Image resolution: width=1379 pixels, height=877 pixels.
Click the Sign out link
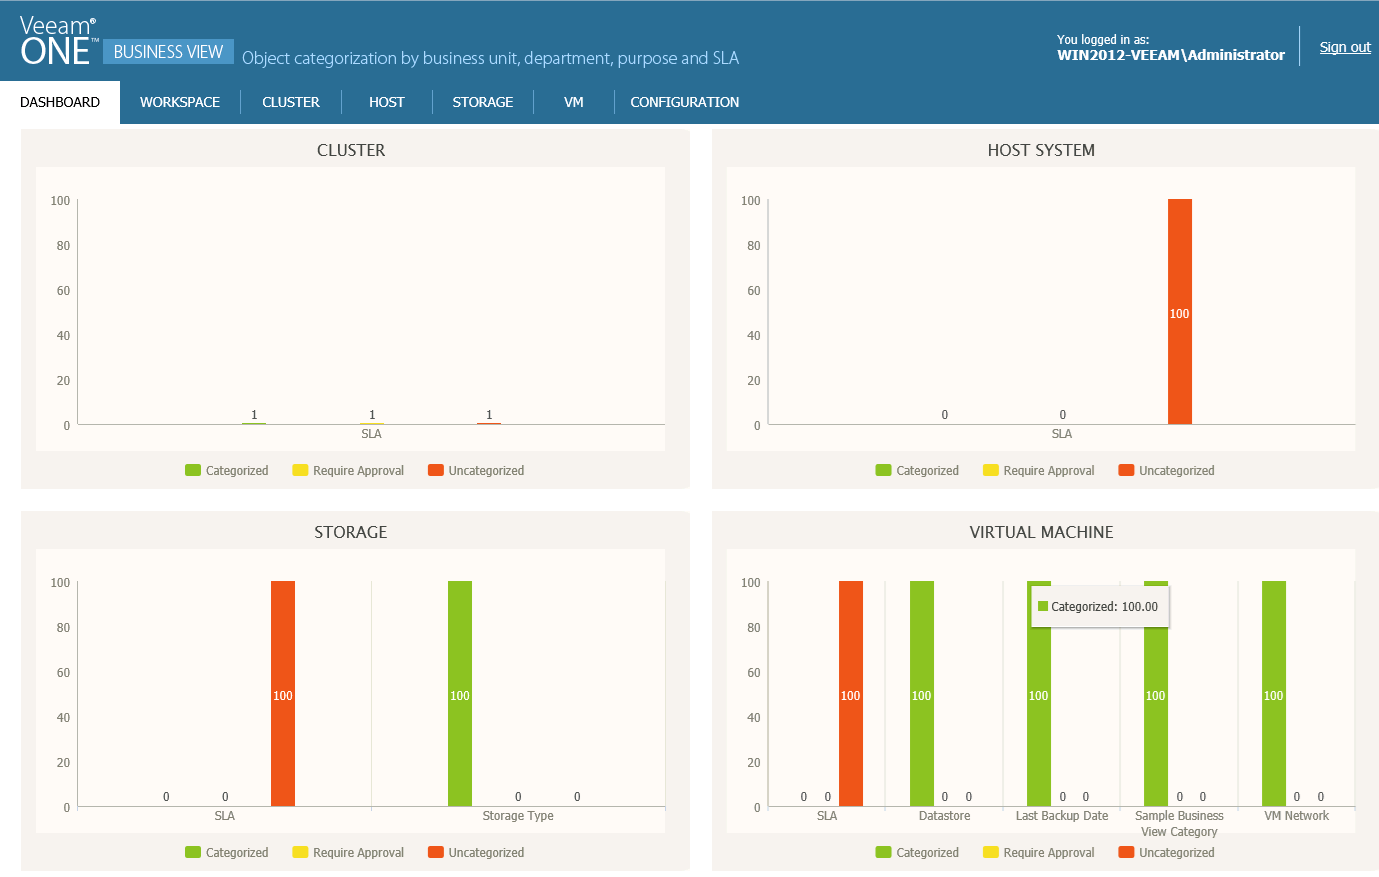pyautogui.click(x=1345, y=47)
